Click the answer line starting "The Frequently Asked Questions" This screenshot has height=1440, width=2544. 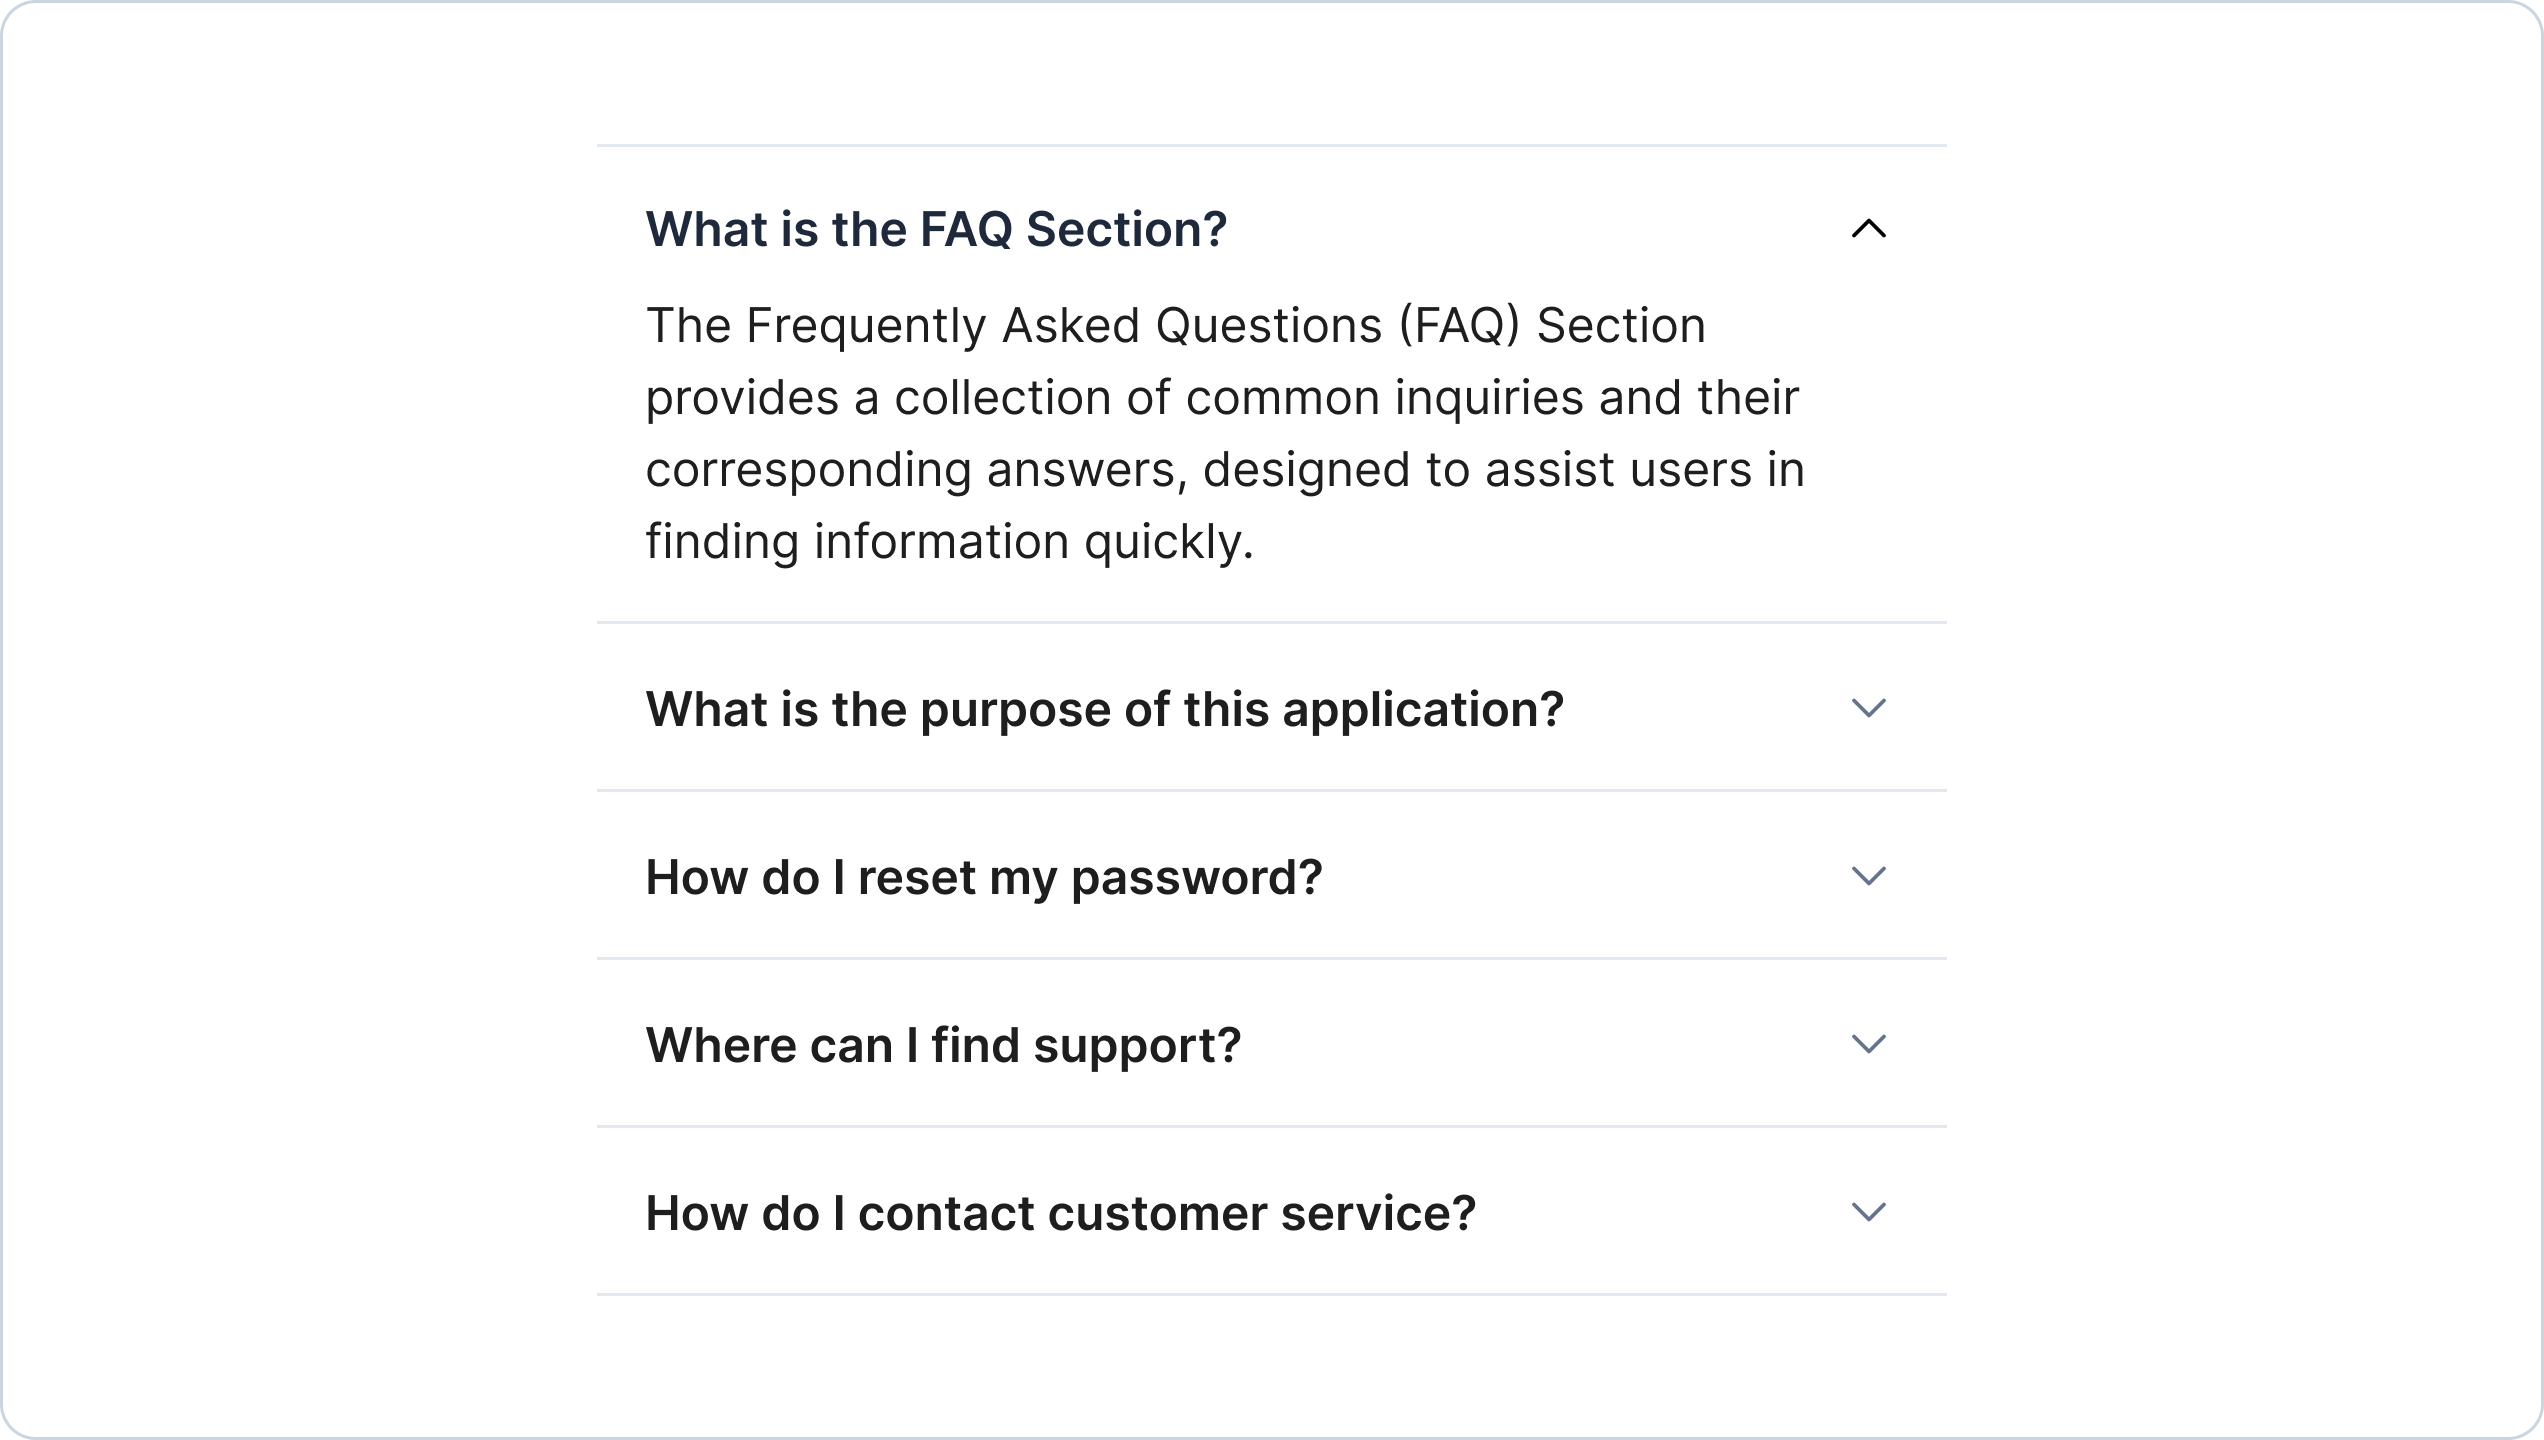[1174, 326]
